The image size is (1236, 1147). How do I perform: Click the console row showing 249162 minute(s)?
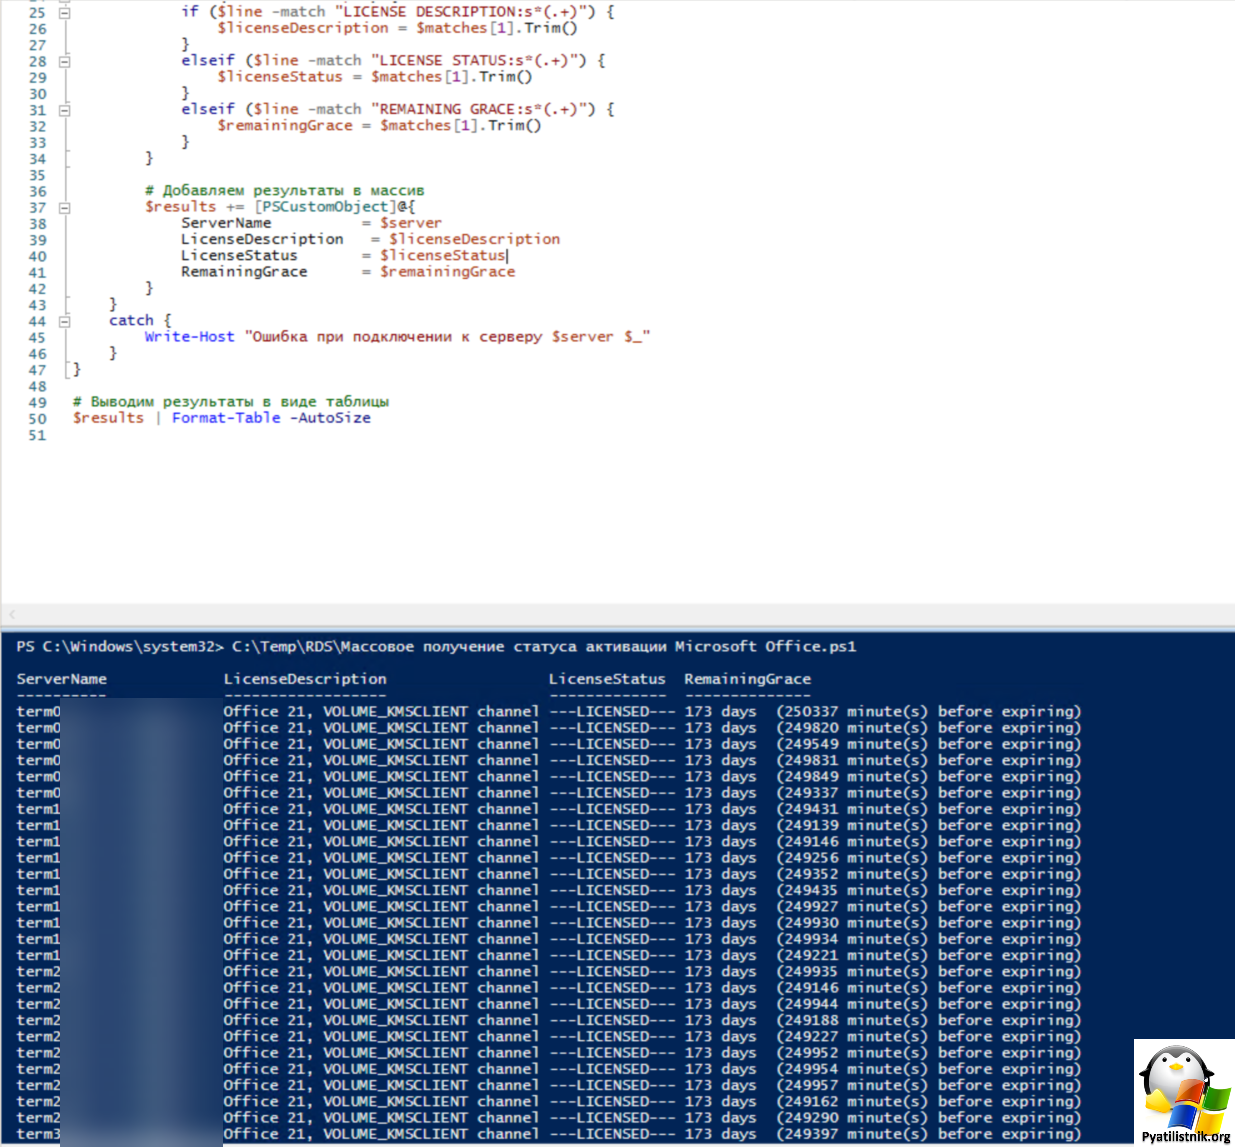549,1101
